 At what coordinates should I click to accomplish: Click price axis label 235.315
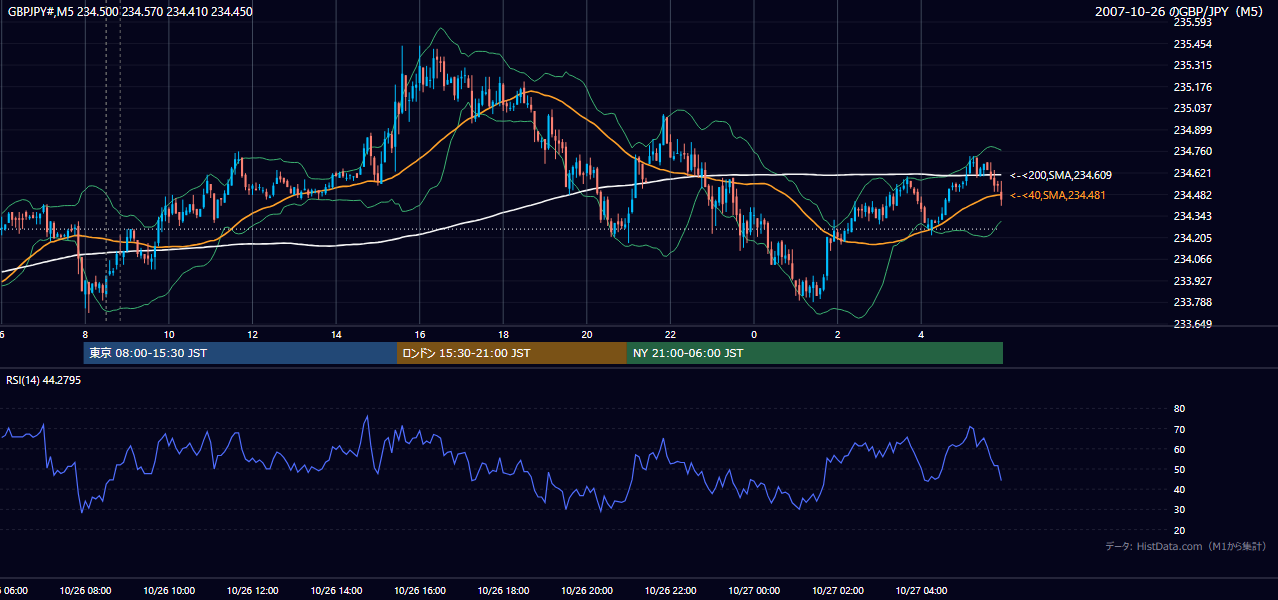click(1193, 65)
